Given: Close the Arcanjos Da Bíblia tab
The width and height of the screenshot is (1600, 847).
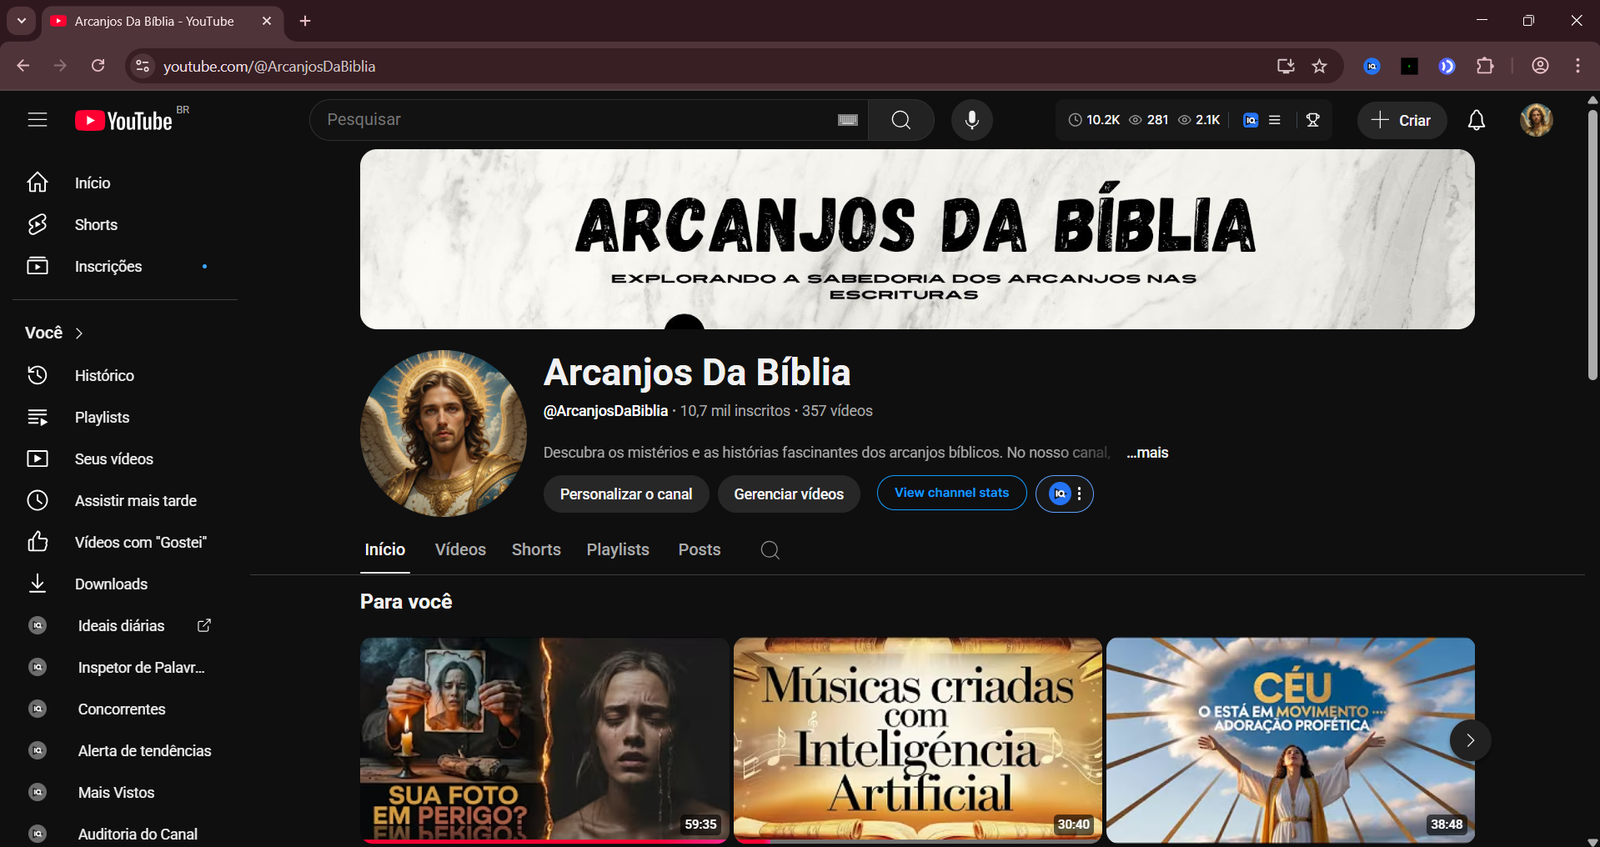Looking at the screenshot, I should click(x=267, y=21).
